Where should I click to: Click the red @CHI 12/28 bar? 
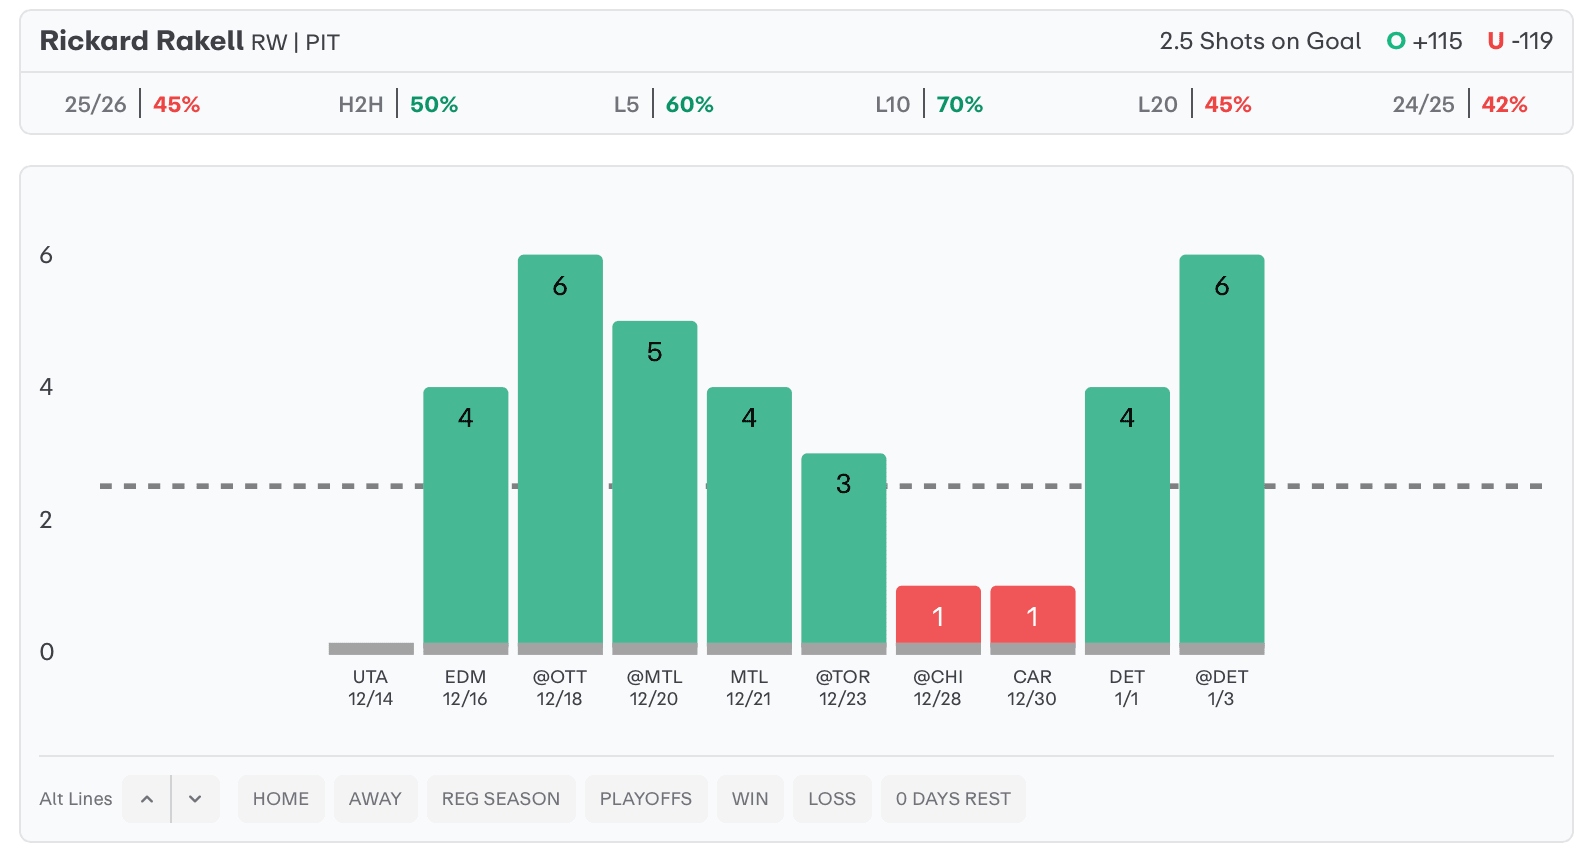tap(938, 615)
